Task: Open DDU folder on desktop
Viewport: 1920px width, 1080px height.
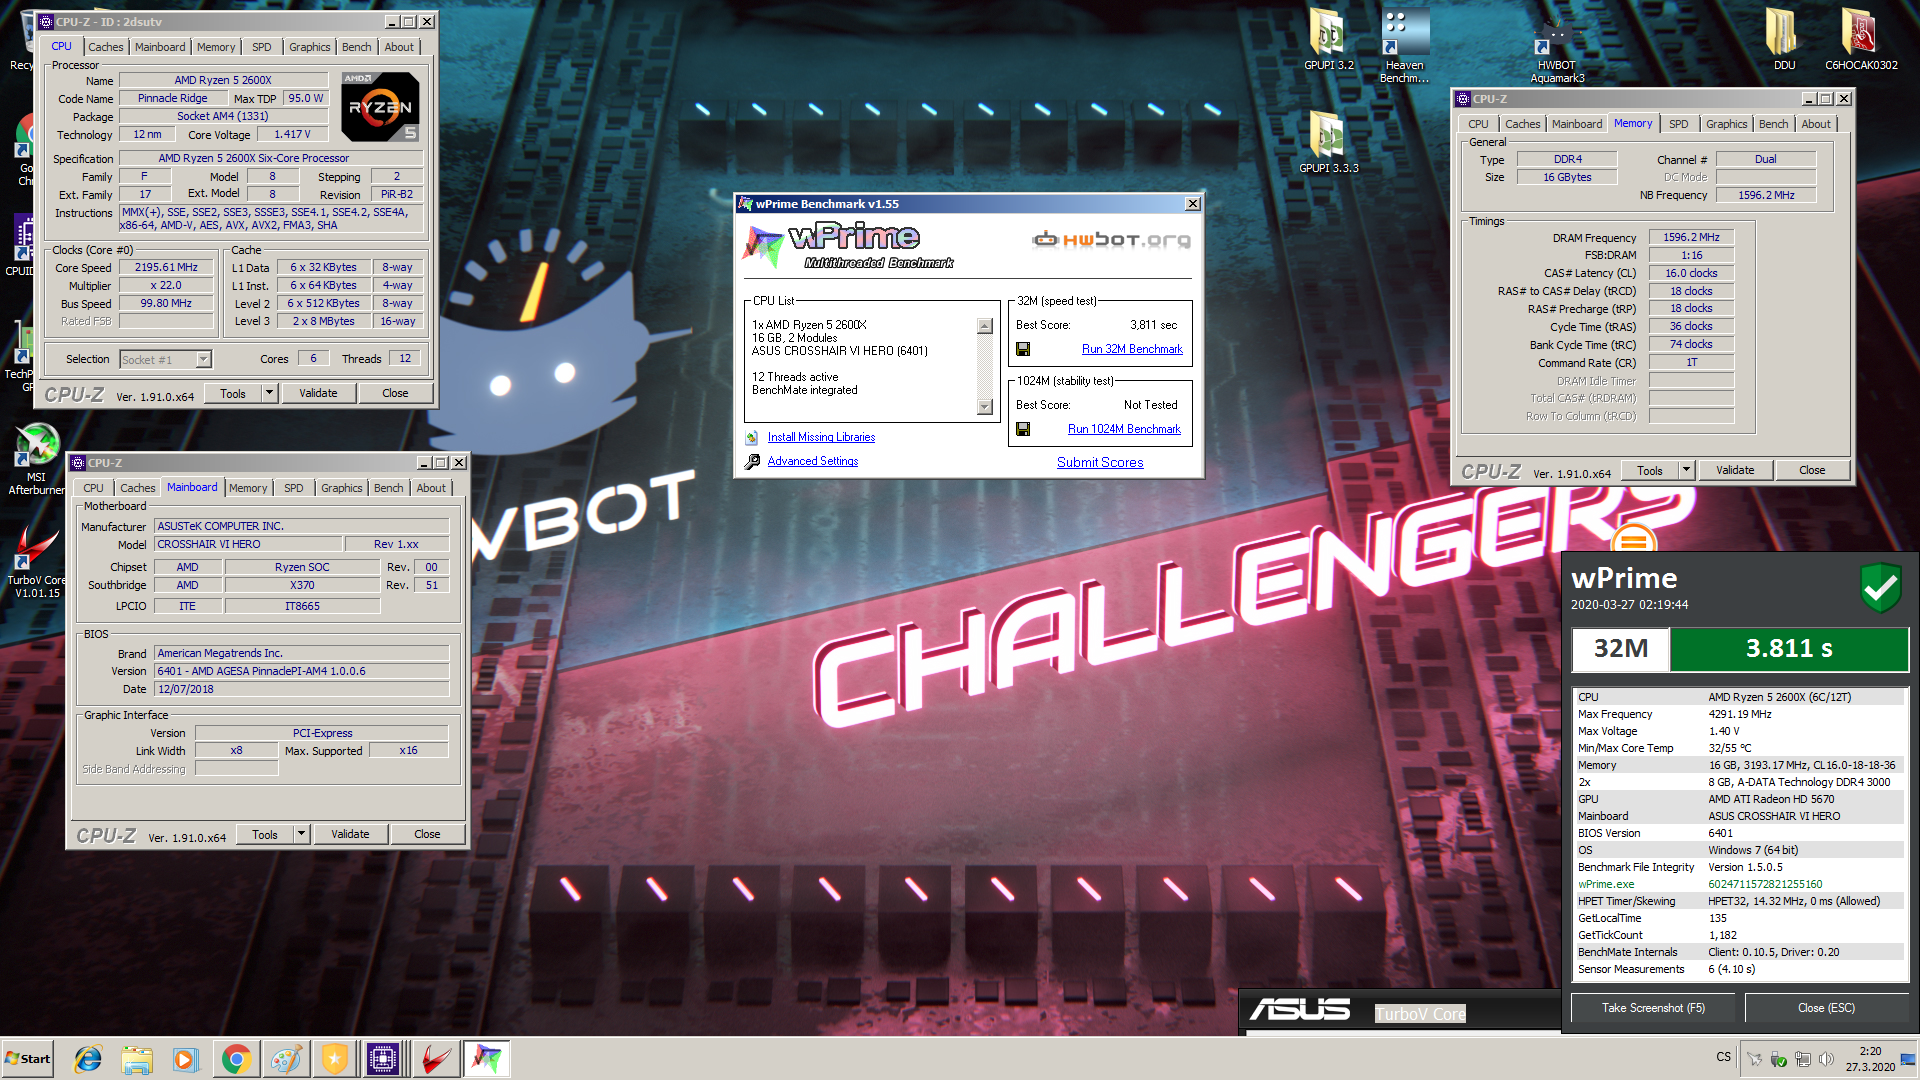Action: point(1784,40)
